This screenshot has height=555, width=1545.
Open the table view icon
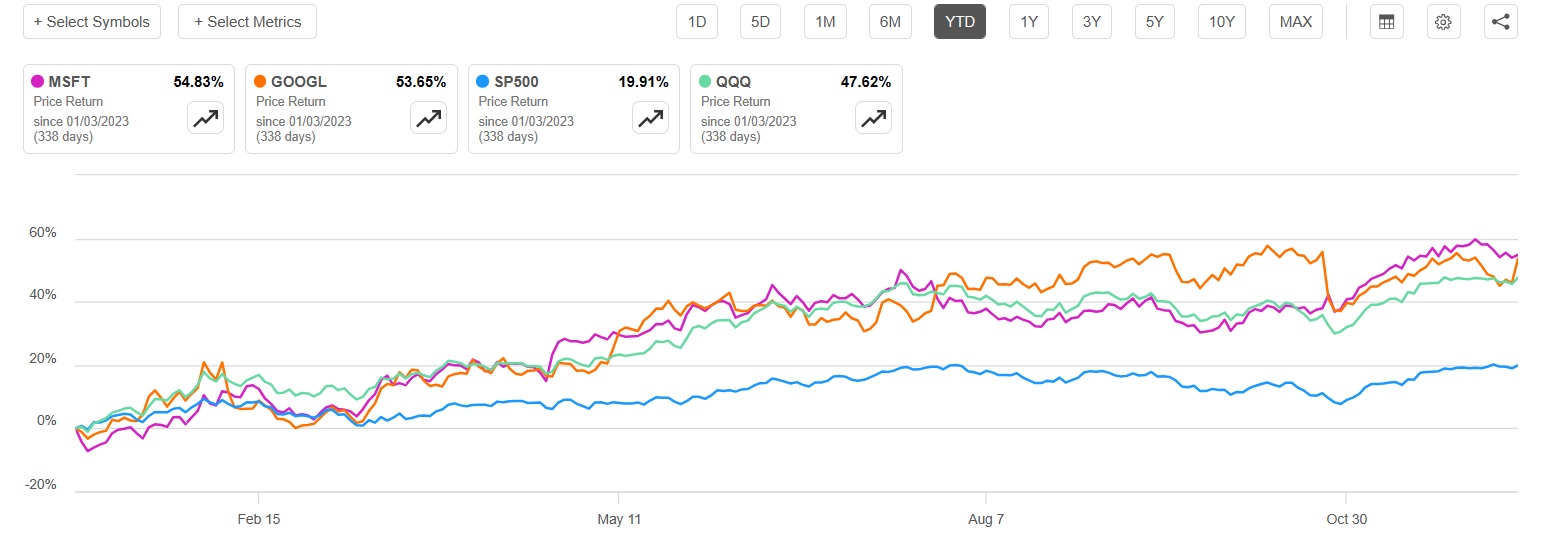pos(1386,22)
